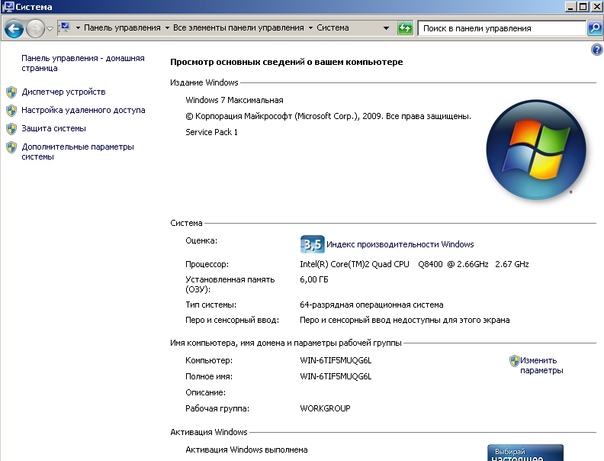Select computer name next to Компьютер label
Viewport: 604px width, 461px height.
pos(336,360)
